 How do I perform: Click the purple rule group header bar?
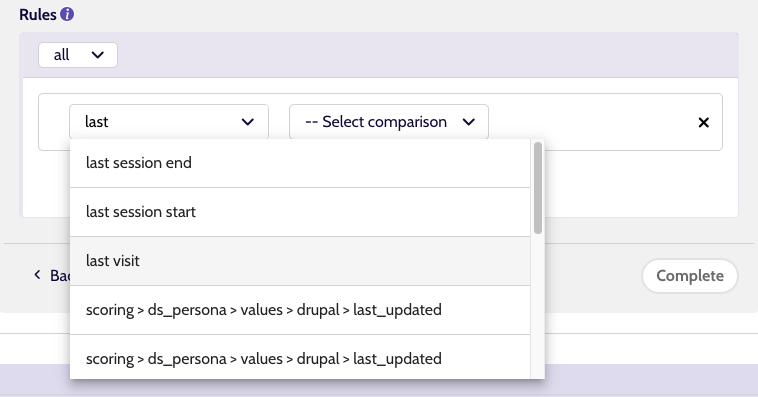pos(379,55)
